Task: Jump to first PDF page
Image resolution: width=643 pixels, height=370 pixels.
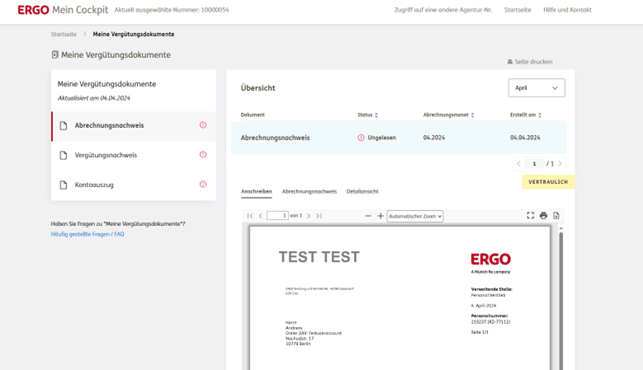Action: click(250, 216)
